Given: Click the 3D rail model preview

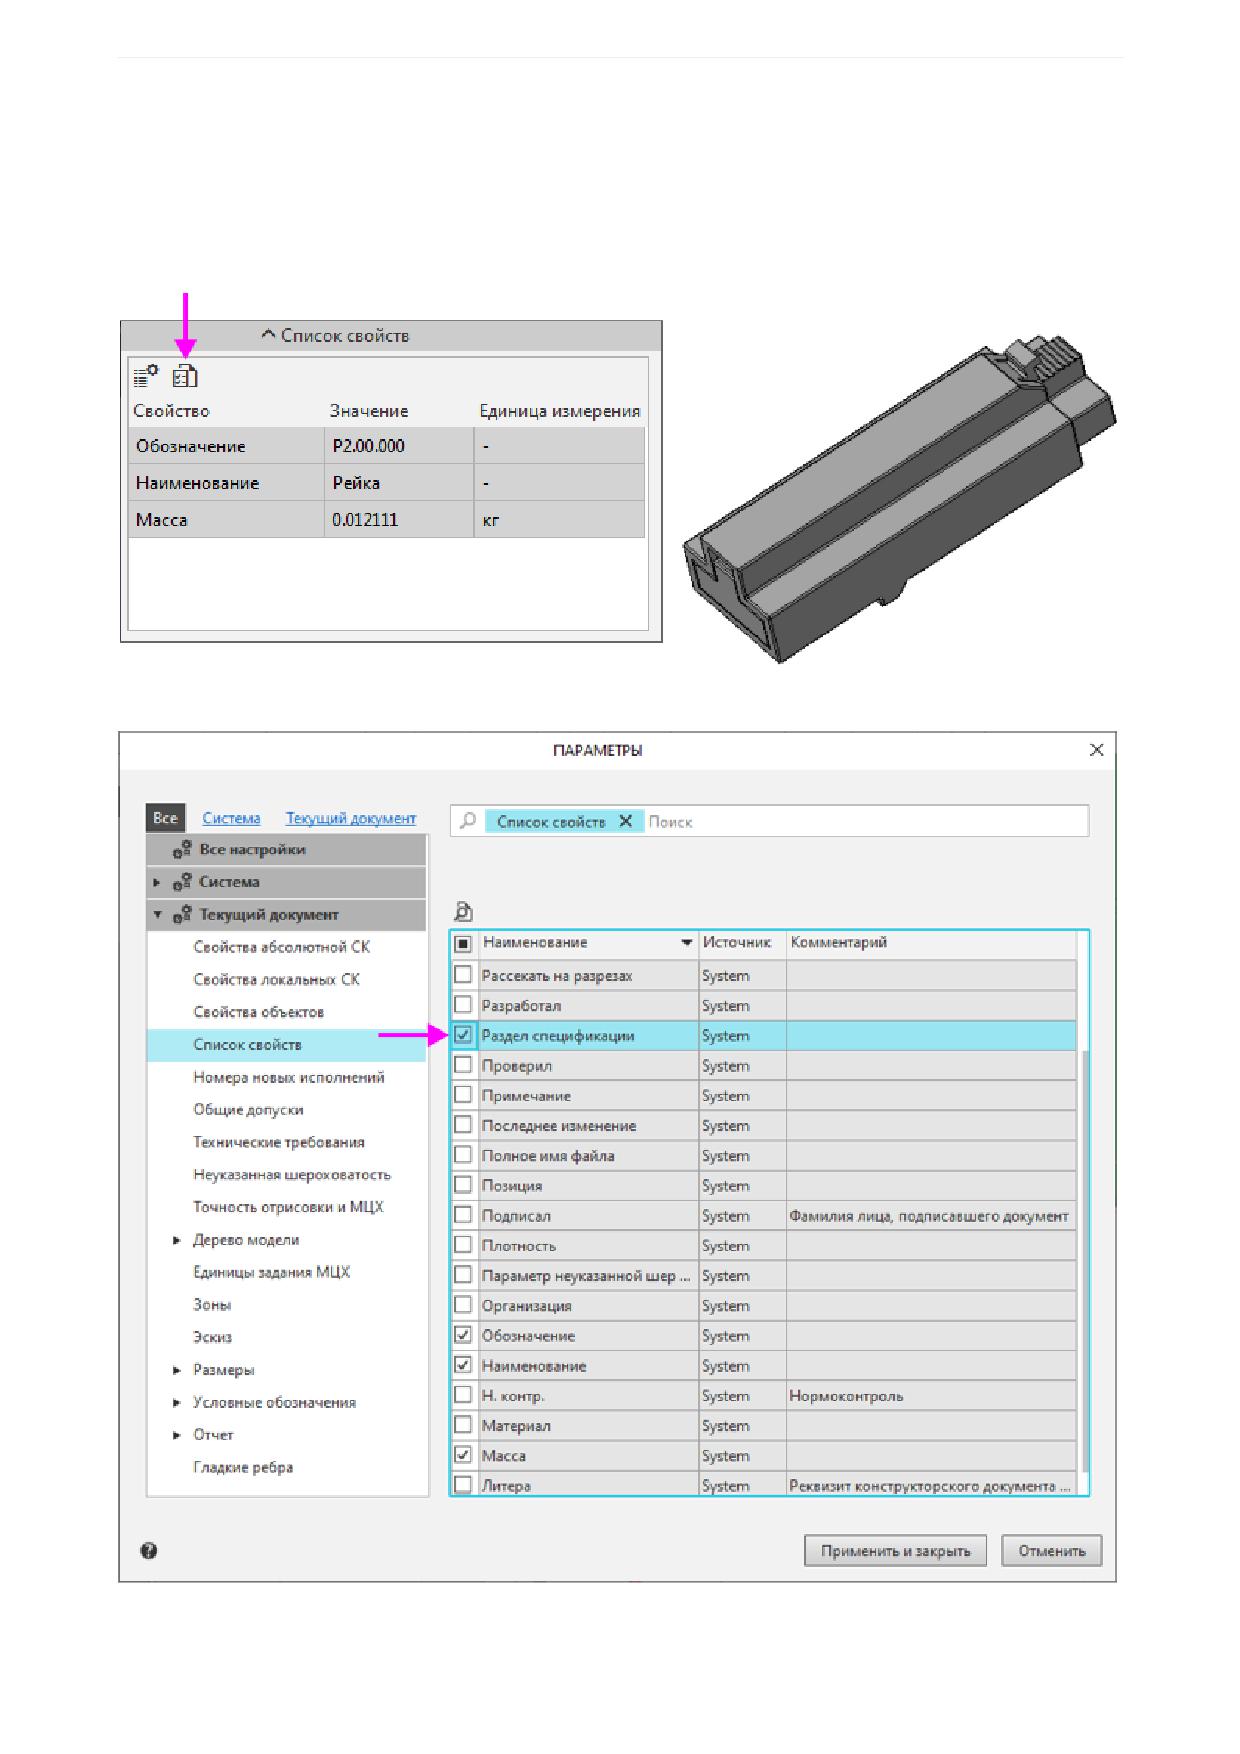Looking at the screenshot, I should [x=900, y=498].
